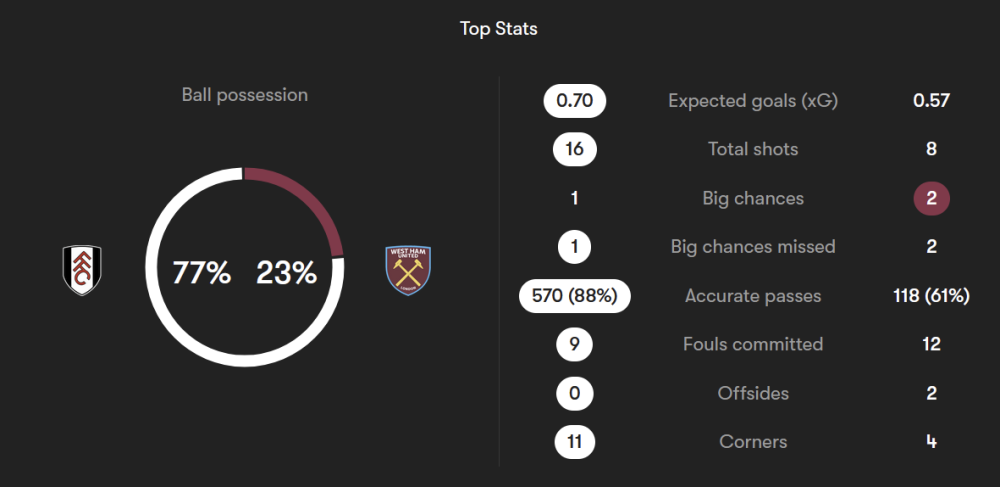
Task: Click the maroon Big chances 2 badge
Action: coord(931,198)
